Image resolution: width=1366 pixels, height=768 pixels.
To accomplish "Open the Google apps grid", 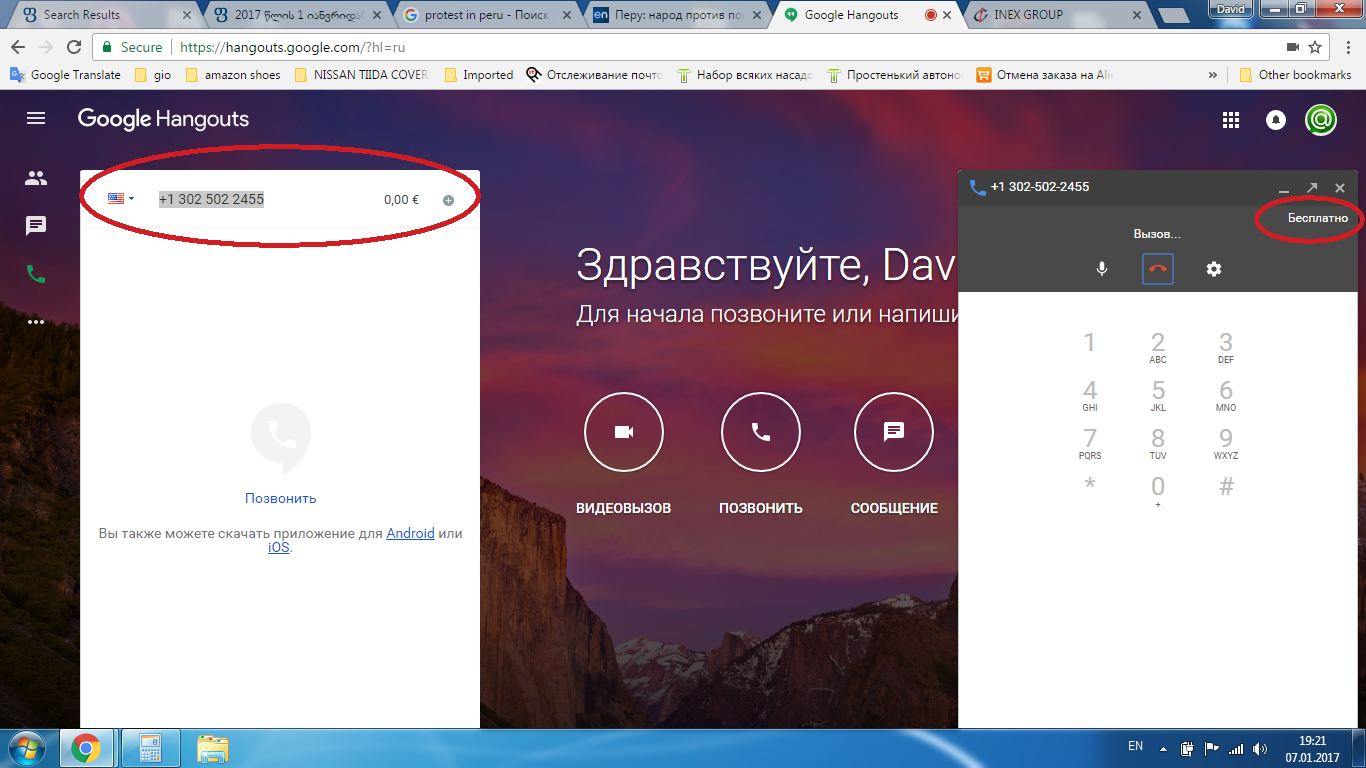I will click(1231, 120).
